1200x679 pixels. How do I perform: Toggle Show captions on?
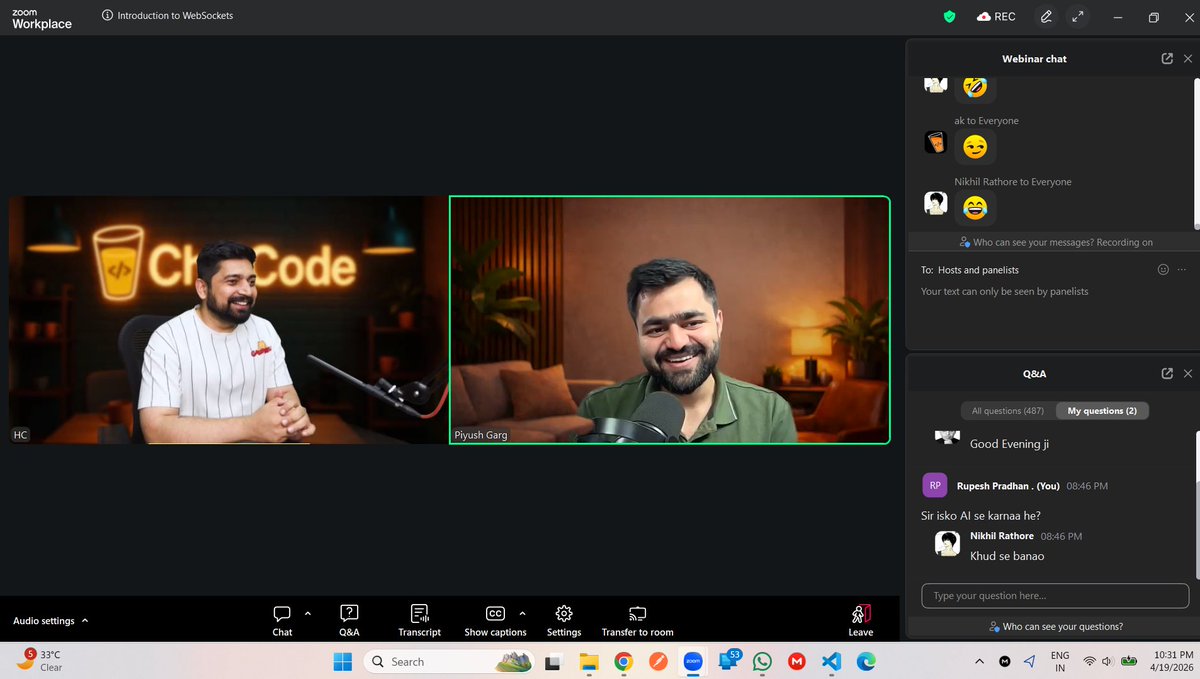(494, 619)
